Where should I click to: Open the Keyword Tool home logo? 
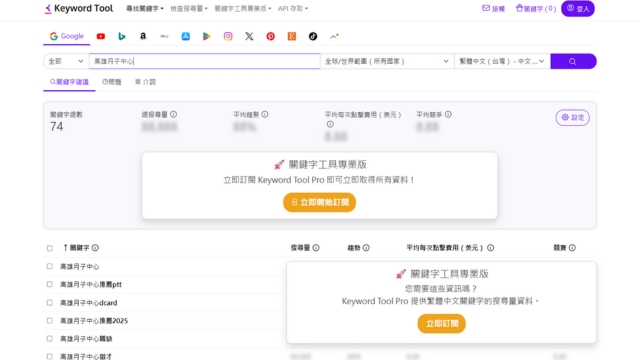[79, 9]
